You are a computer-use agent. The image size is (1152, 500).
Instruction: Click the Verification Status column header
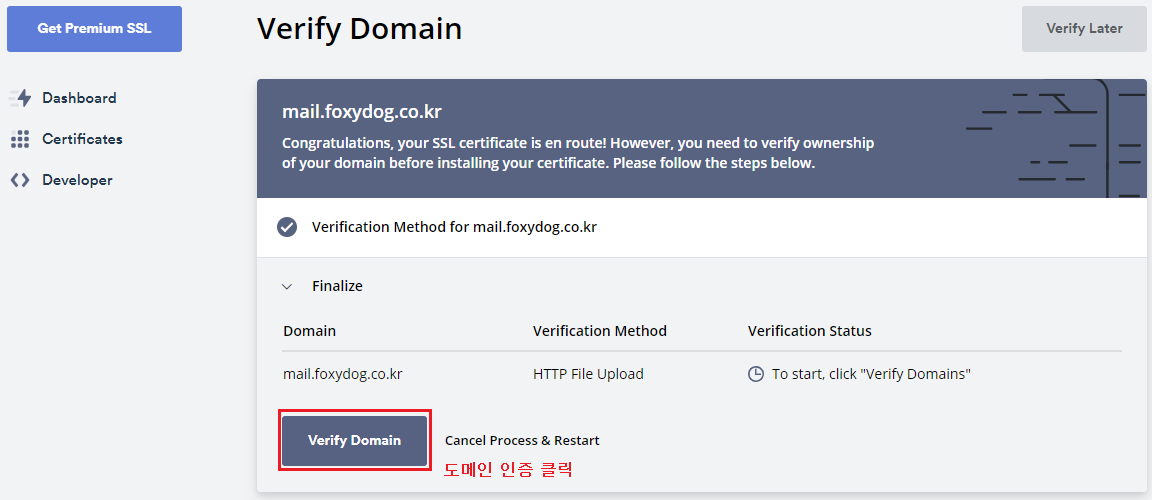[810, 331]
